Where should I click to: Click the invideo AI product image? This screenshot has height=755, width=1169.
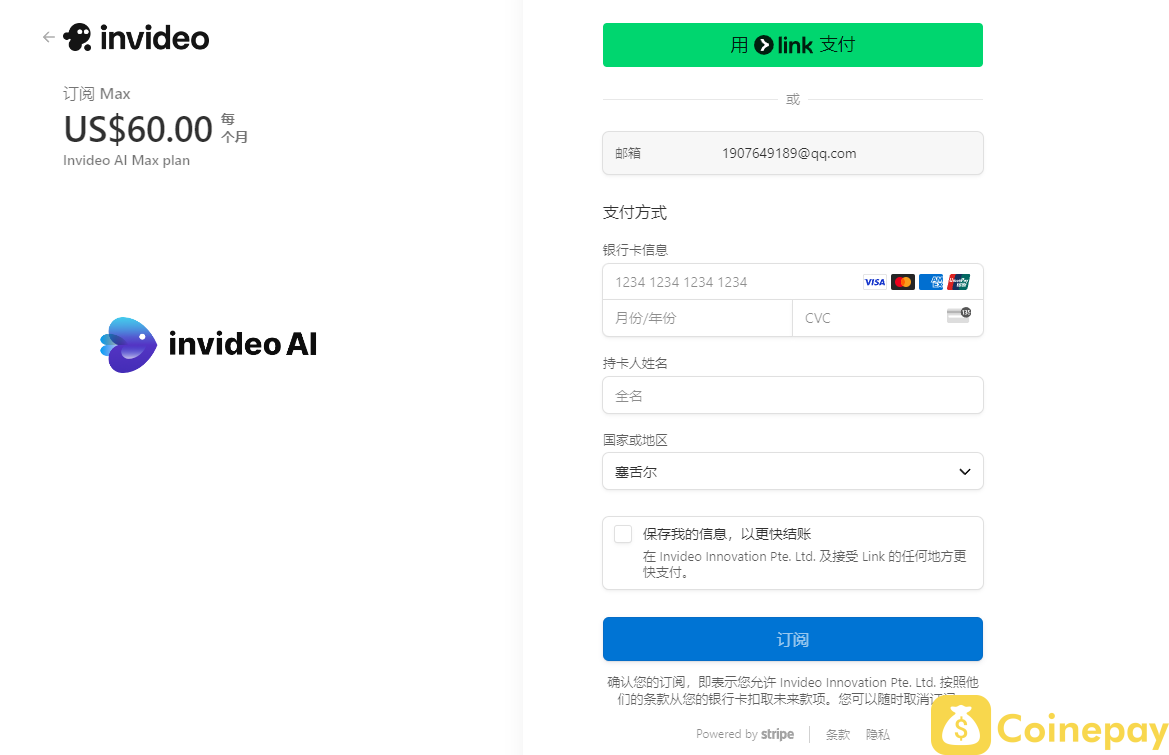[209, 344]
